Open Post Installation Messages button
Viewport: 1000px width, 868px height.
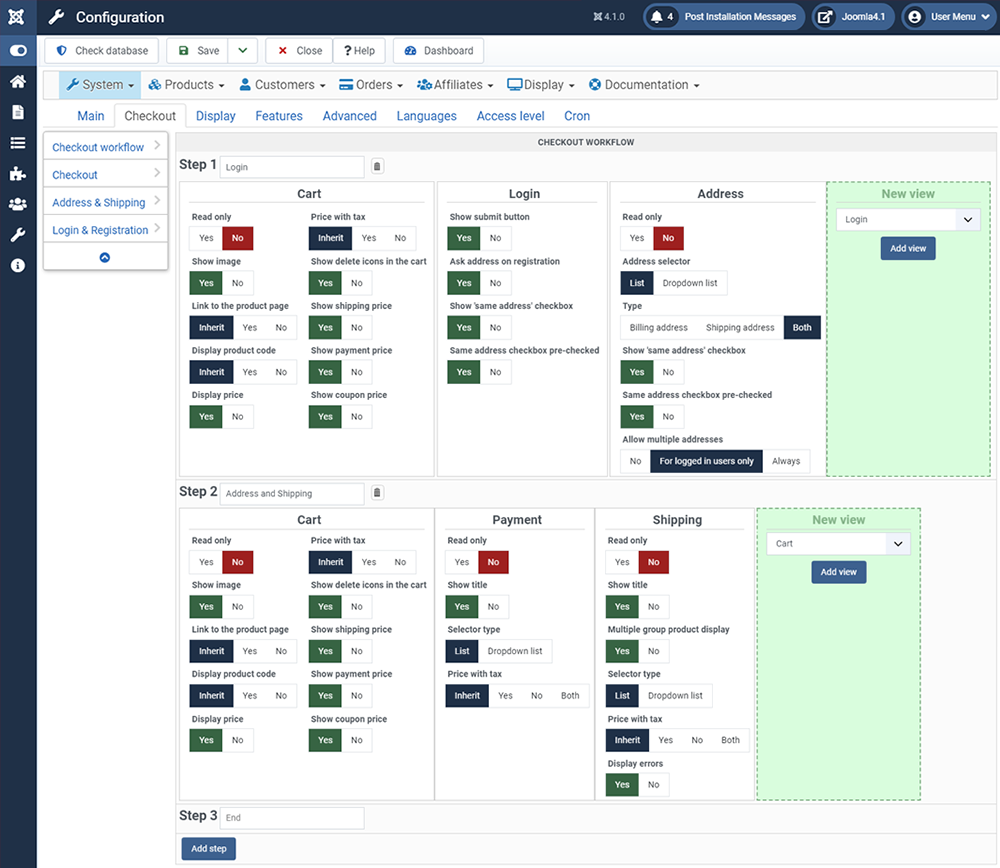pos(724,17)
